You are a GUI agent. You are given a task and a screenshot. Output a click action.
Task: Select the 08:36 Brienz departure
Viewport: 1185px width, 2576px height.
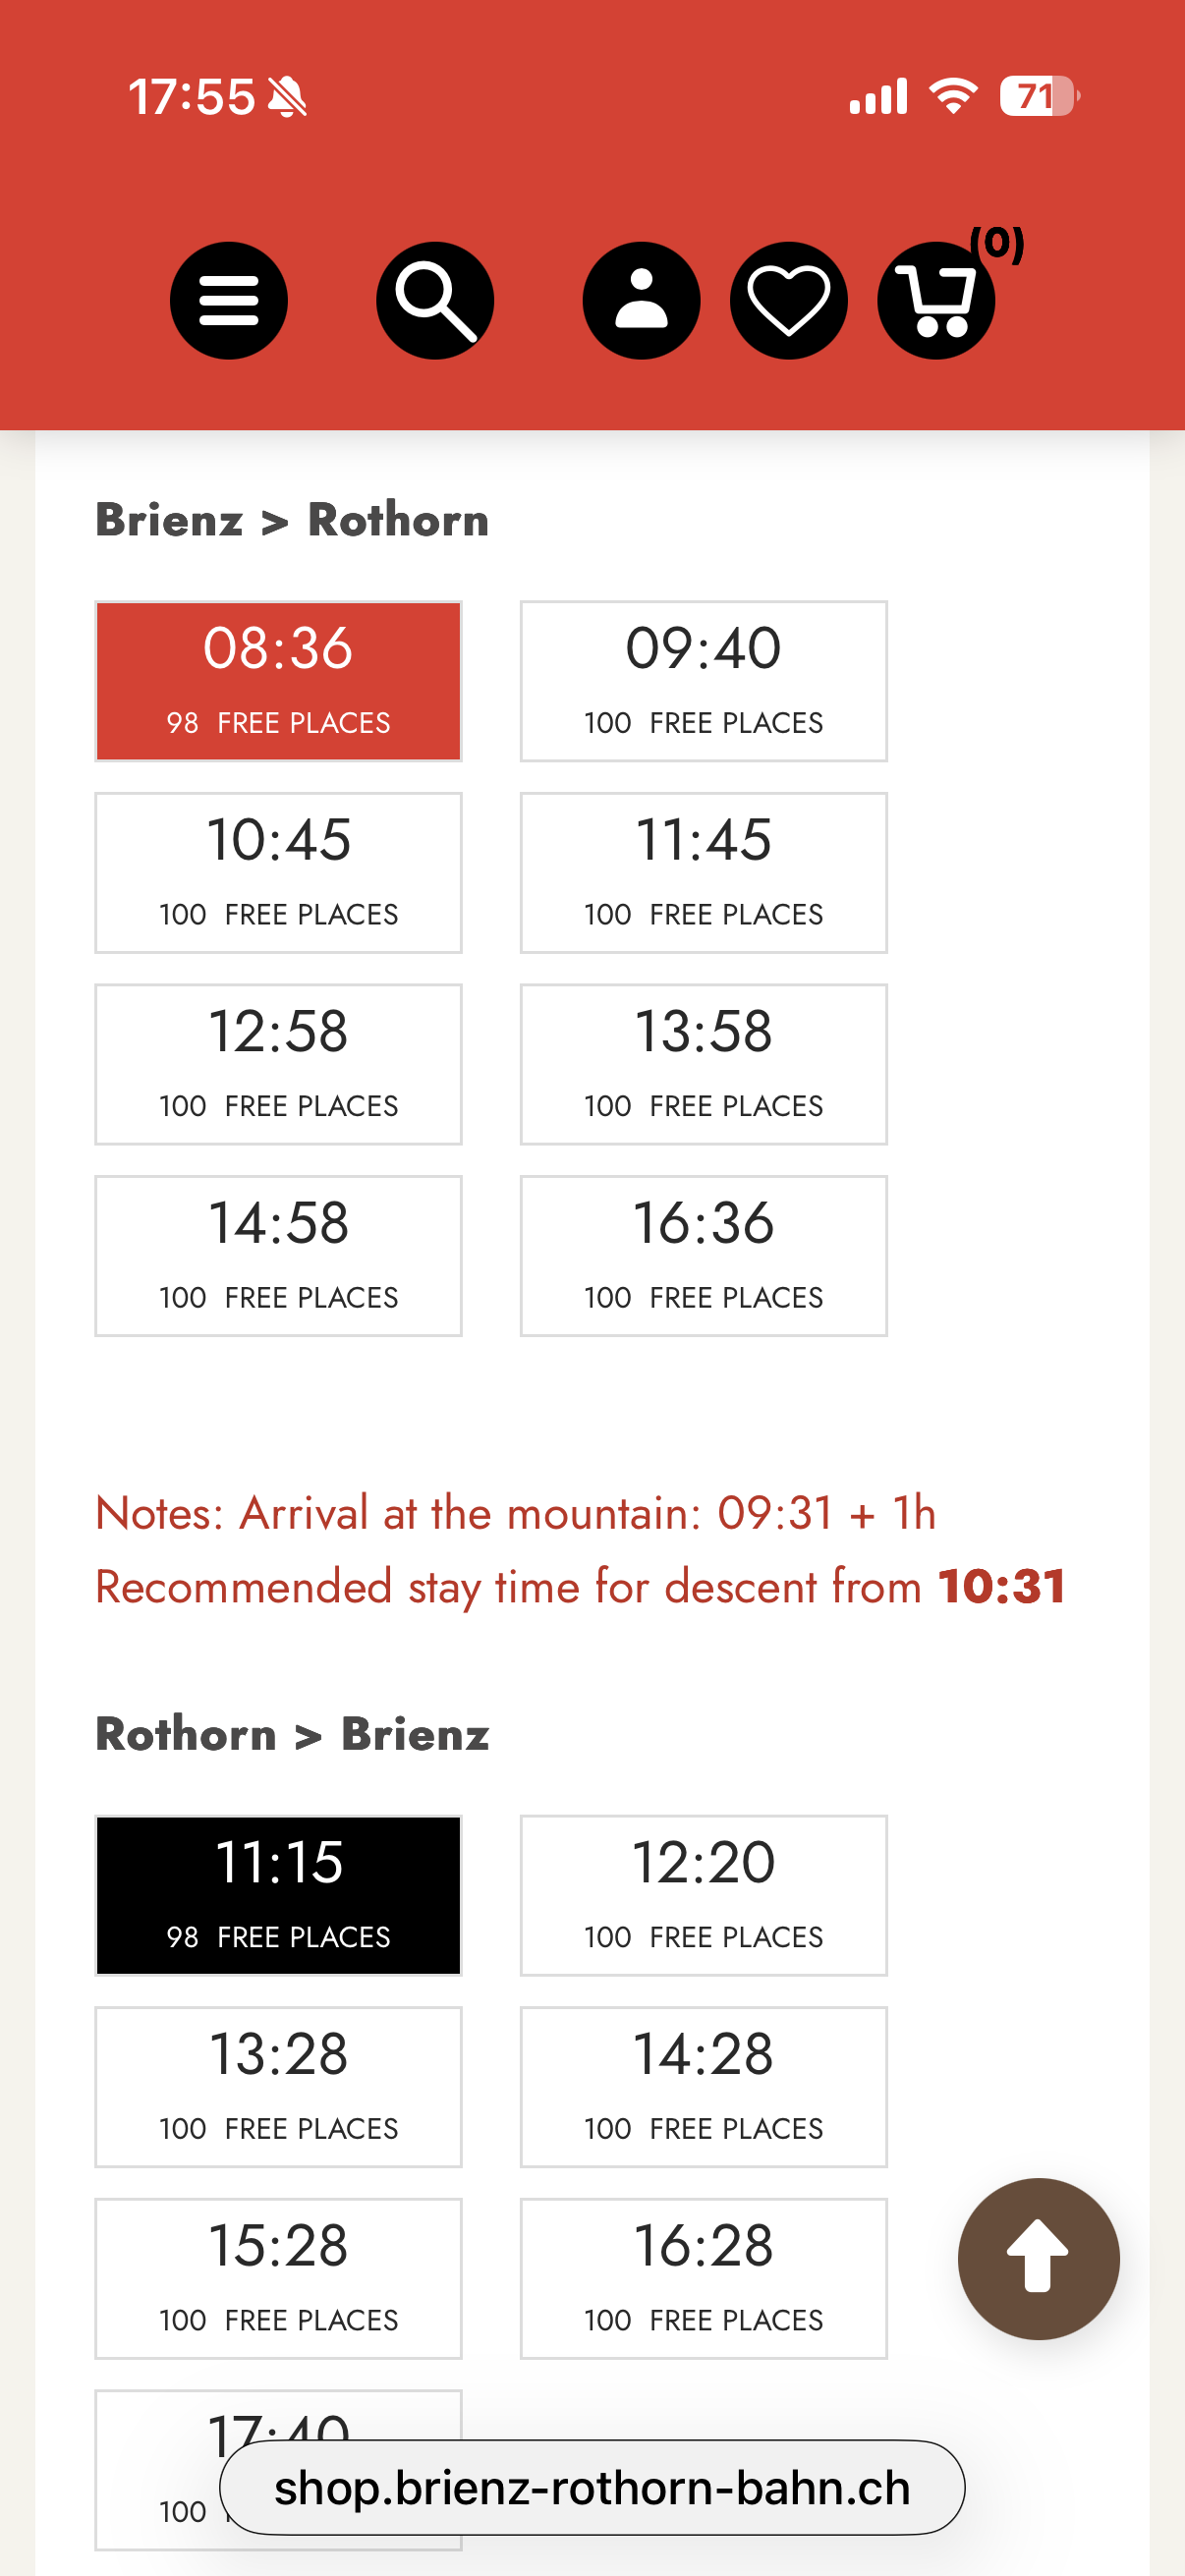tap(278, 681)
